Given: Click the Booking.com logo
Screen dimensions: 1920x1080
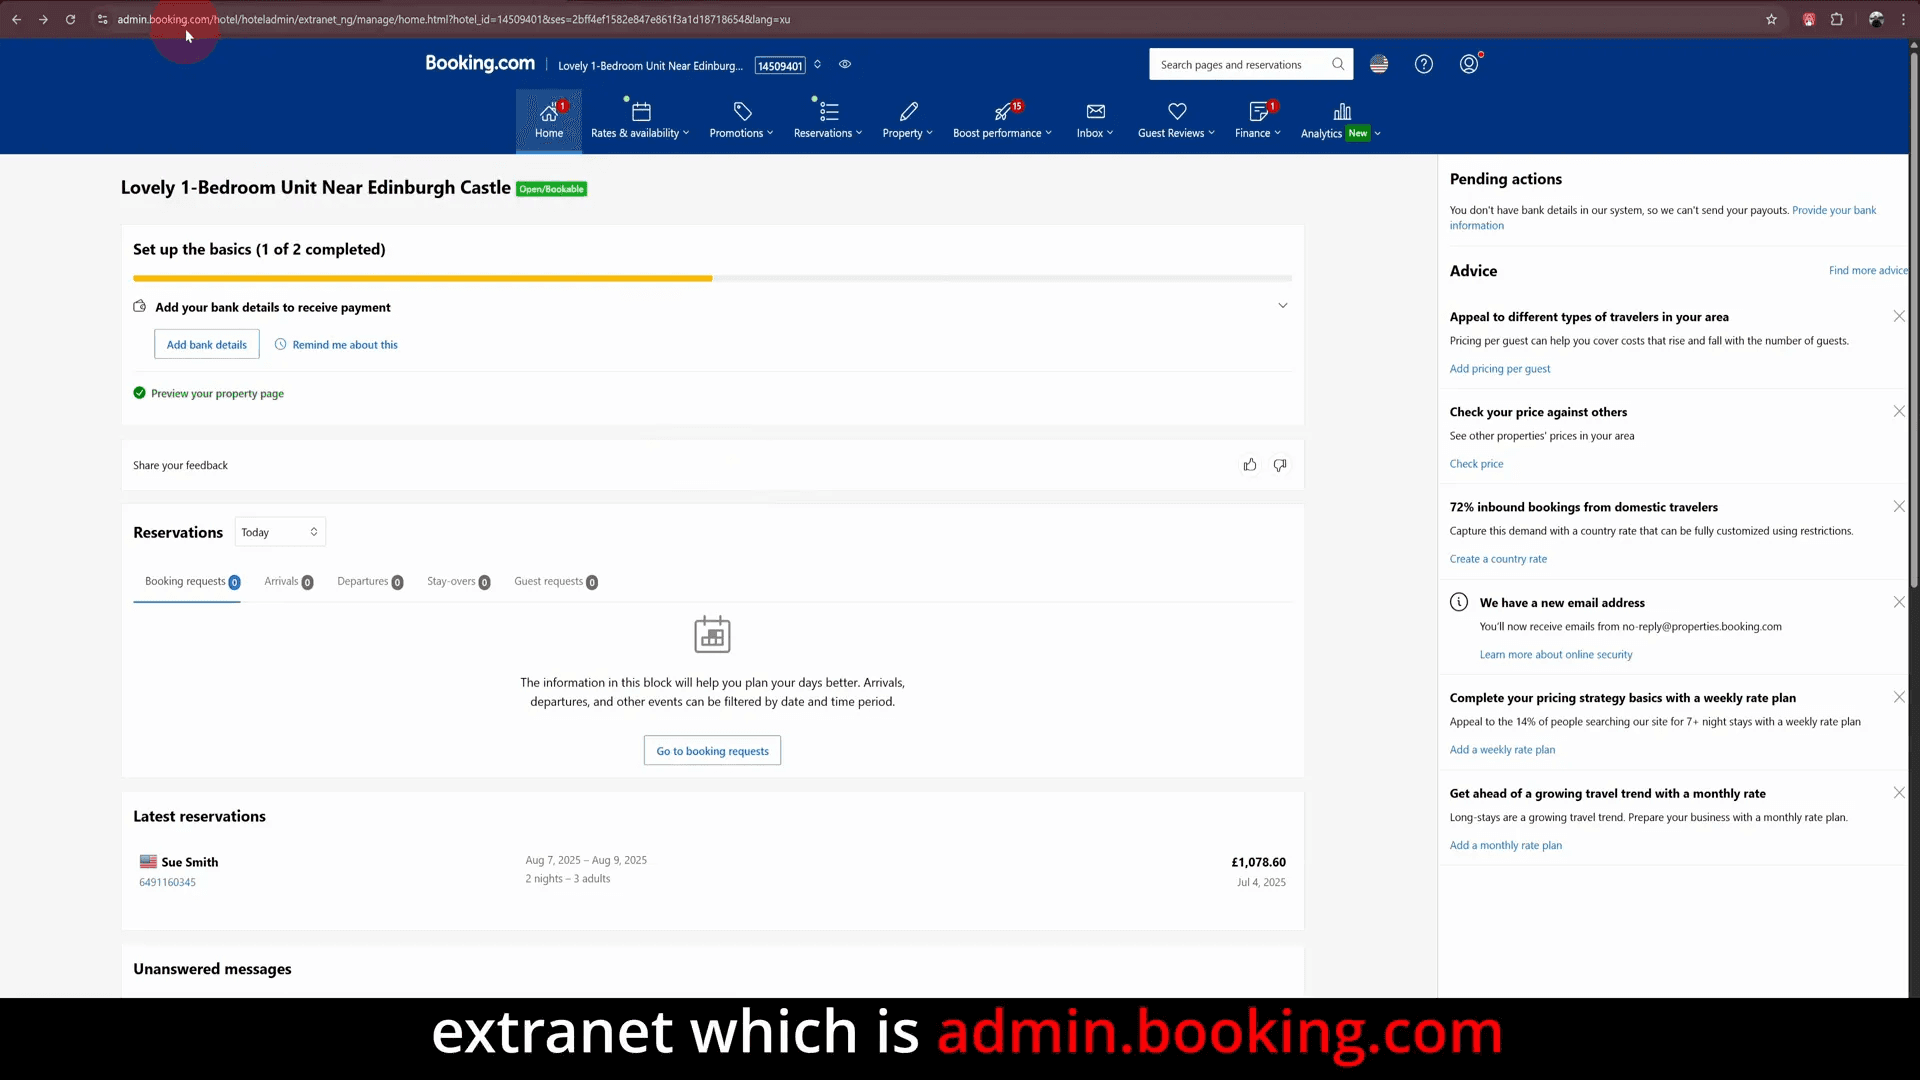Looking at the screenshot, I should point(480,63).
